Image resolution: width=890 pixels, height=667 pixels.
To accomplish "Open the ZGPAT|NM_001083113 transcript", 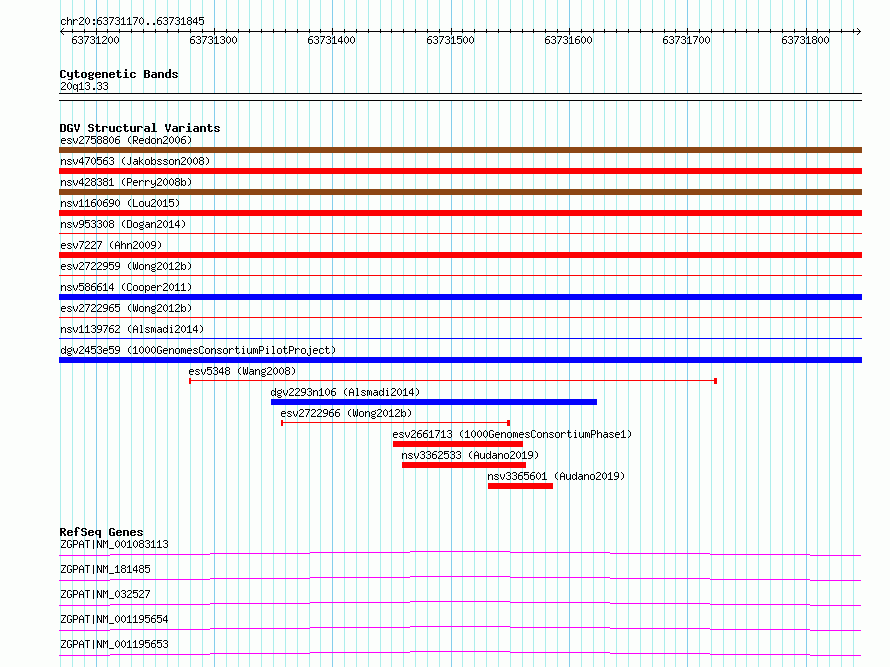I will coord(114,544).
